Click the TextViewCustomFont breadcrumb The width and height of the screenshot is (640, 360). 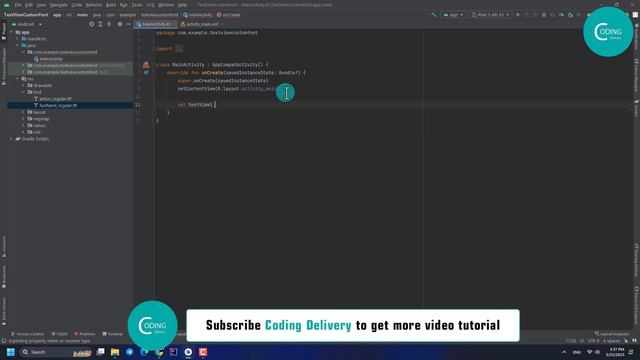tap(26, 15)
